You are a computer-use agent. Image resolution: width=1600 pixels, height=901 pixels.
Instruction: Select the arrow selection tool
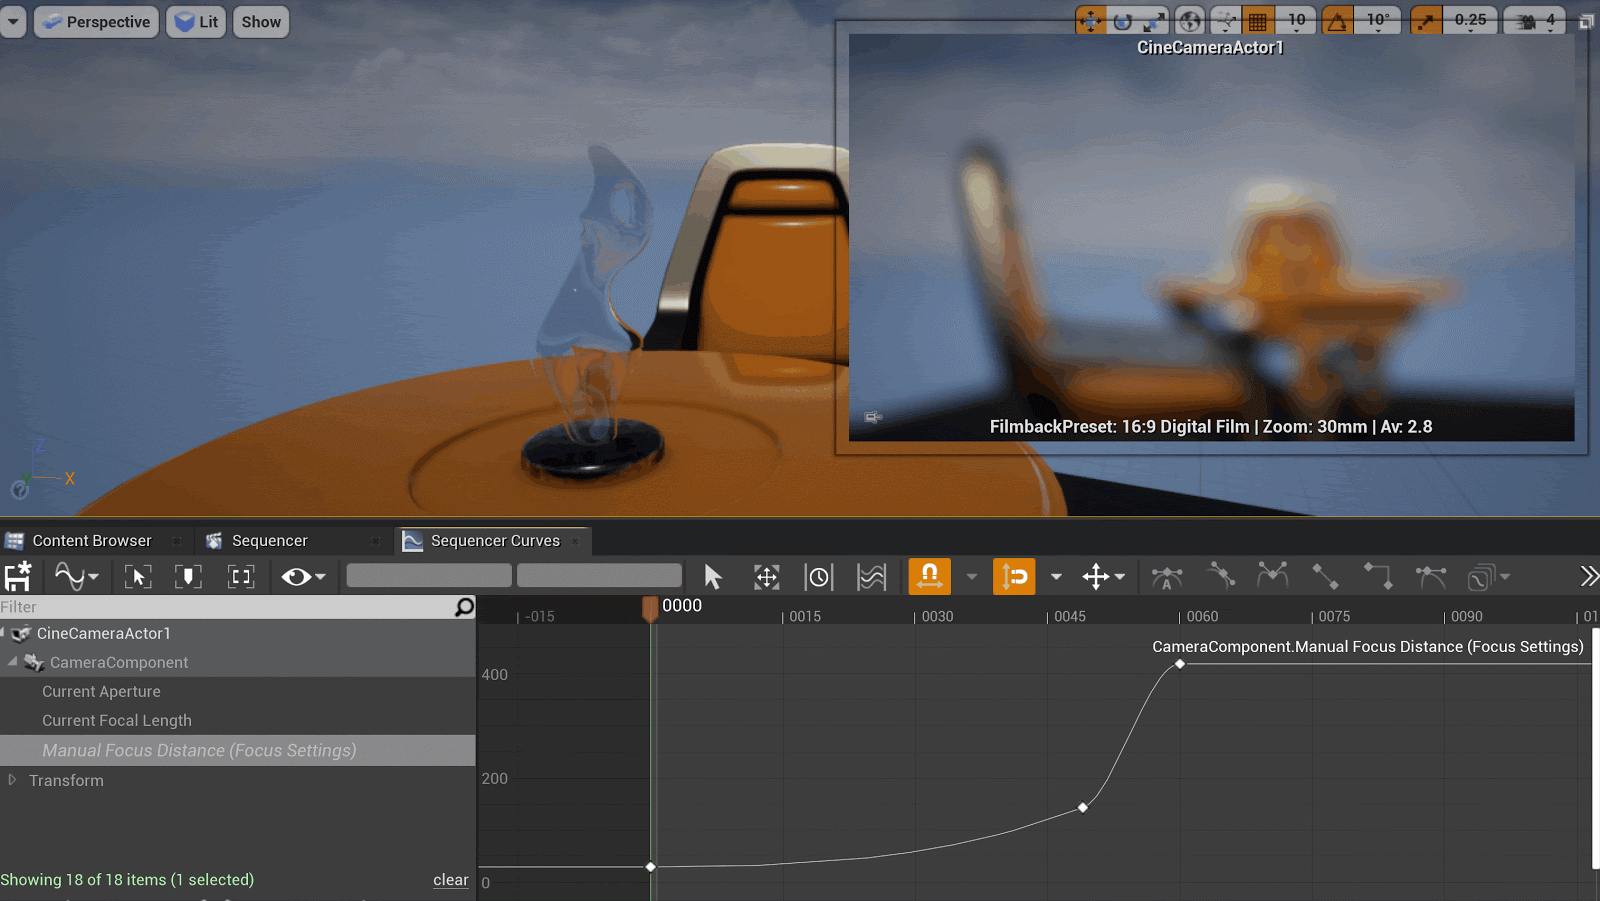point(713,576)
